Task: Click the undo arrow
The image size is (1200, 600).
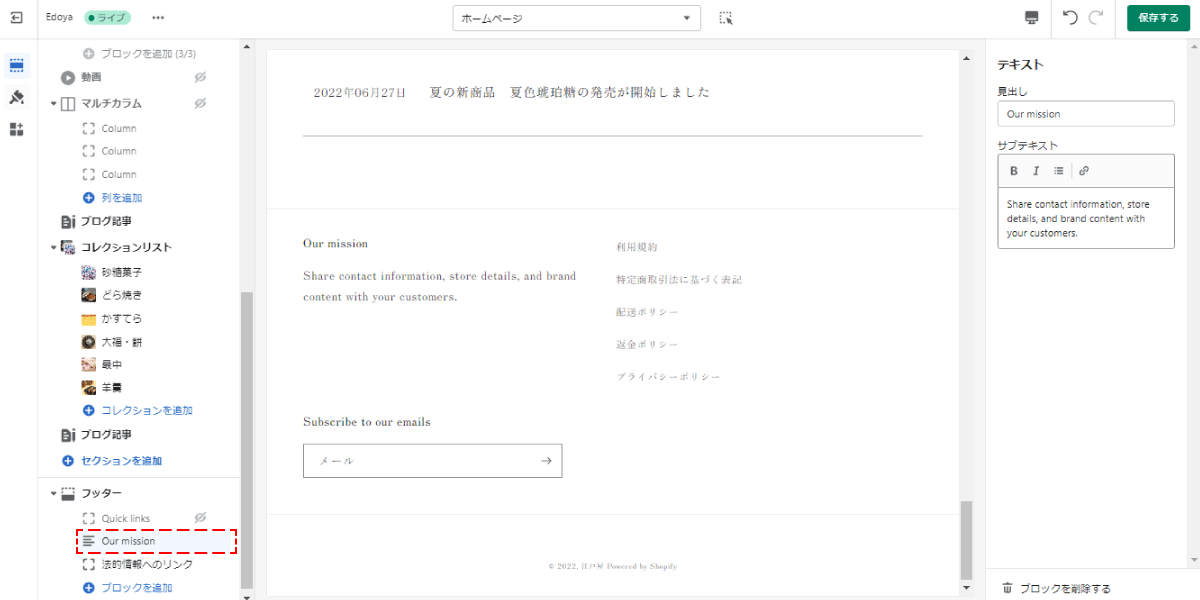Action: click(x=1070, y=18)
